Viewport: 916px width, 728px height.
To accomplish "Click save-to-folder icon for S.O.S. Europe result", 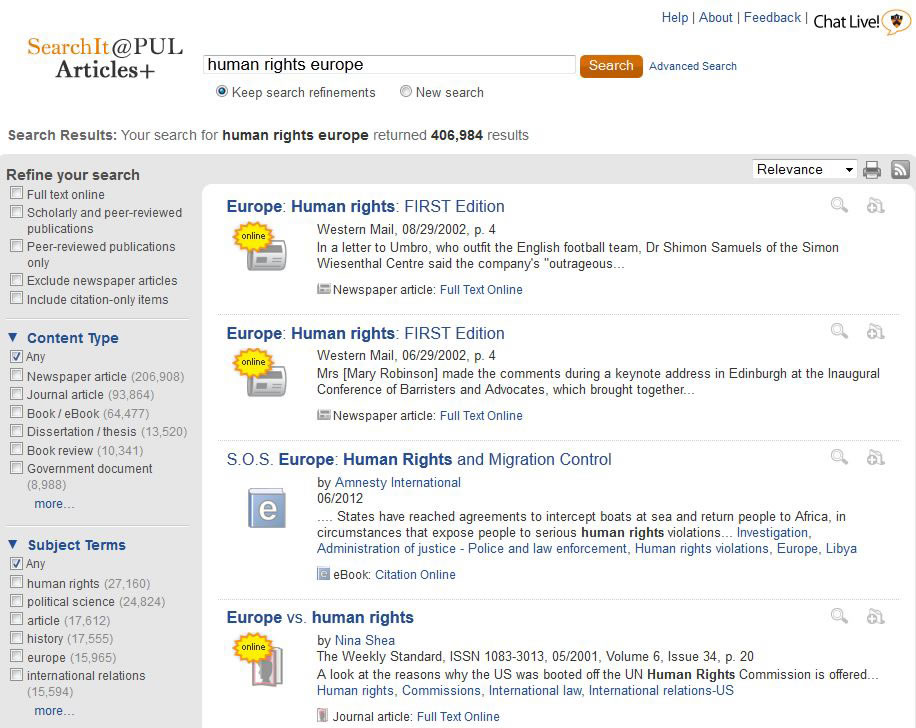I will coord(875,458).
